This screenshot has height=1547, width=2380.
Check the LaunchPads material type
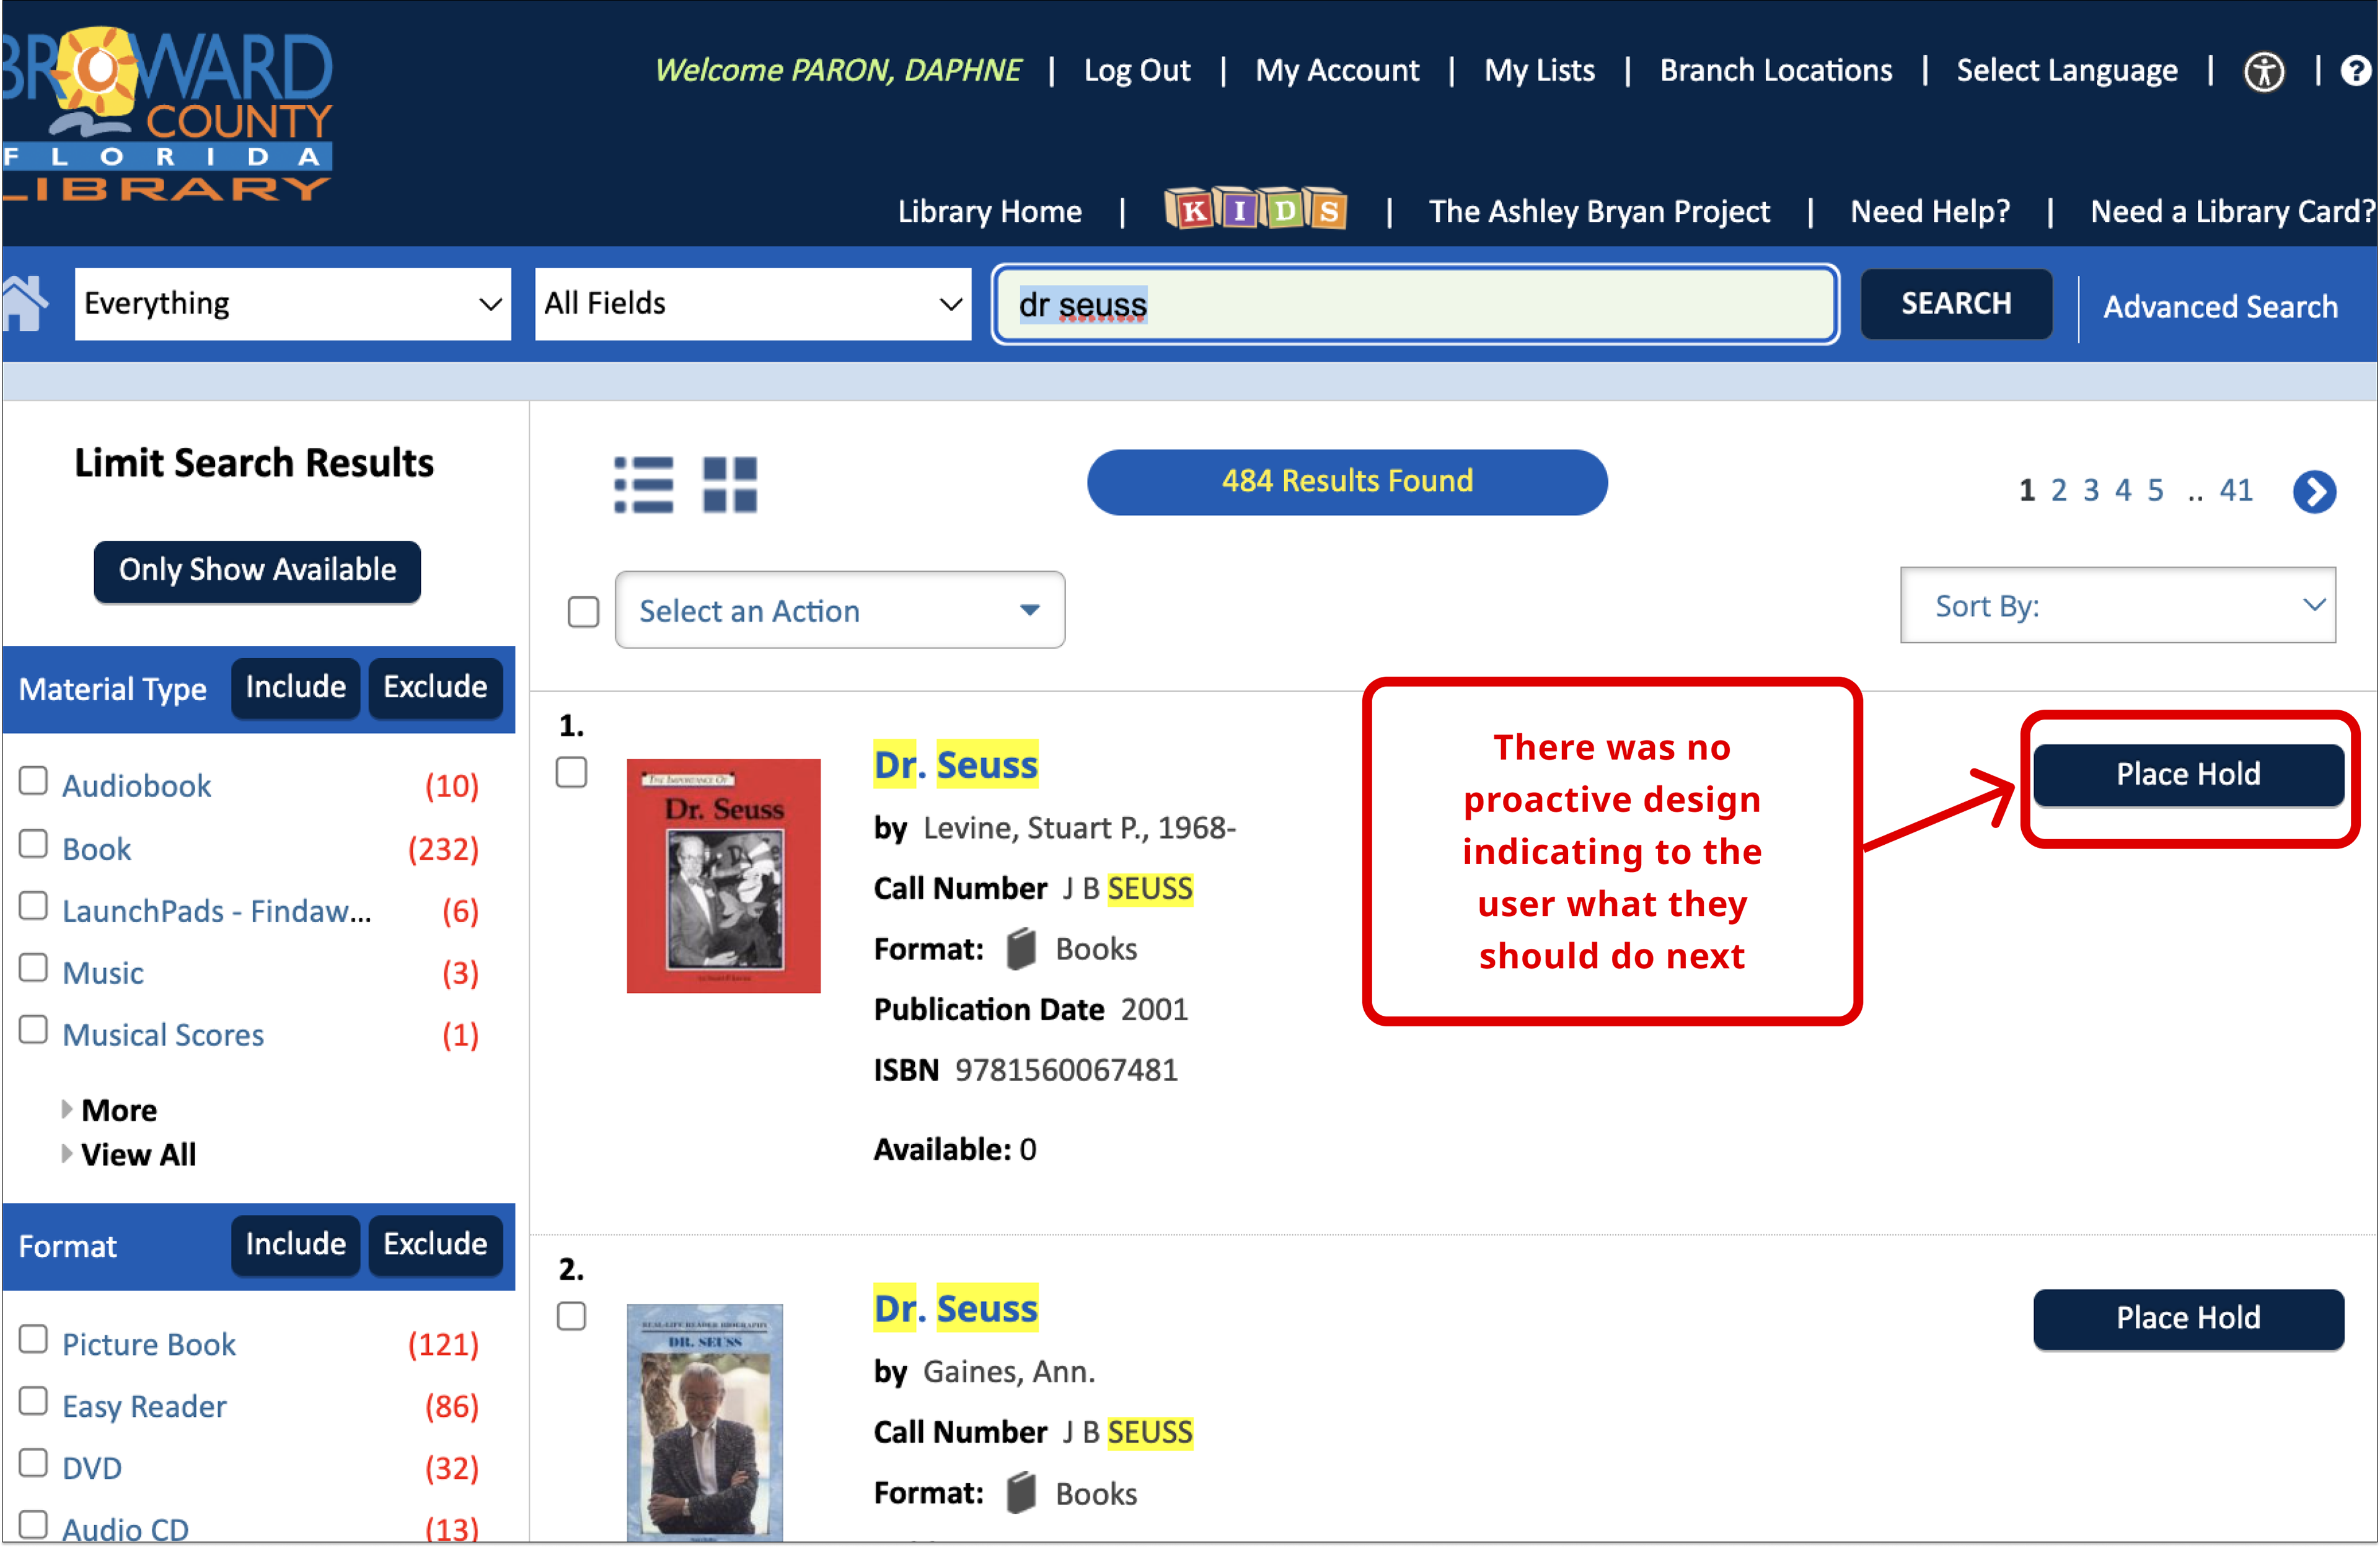pos(34,906)
